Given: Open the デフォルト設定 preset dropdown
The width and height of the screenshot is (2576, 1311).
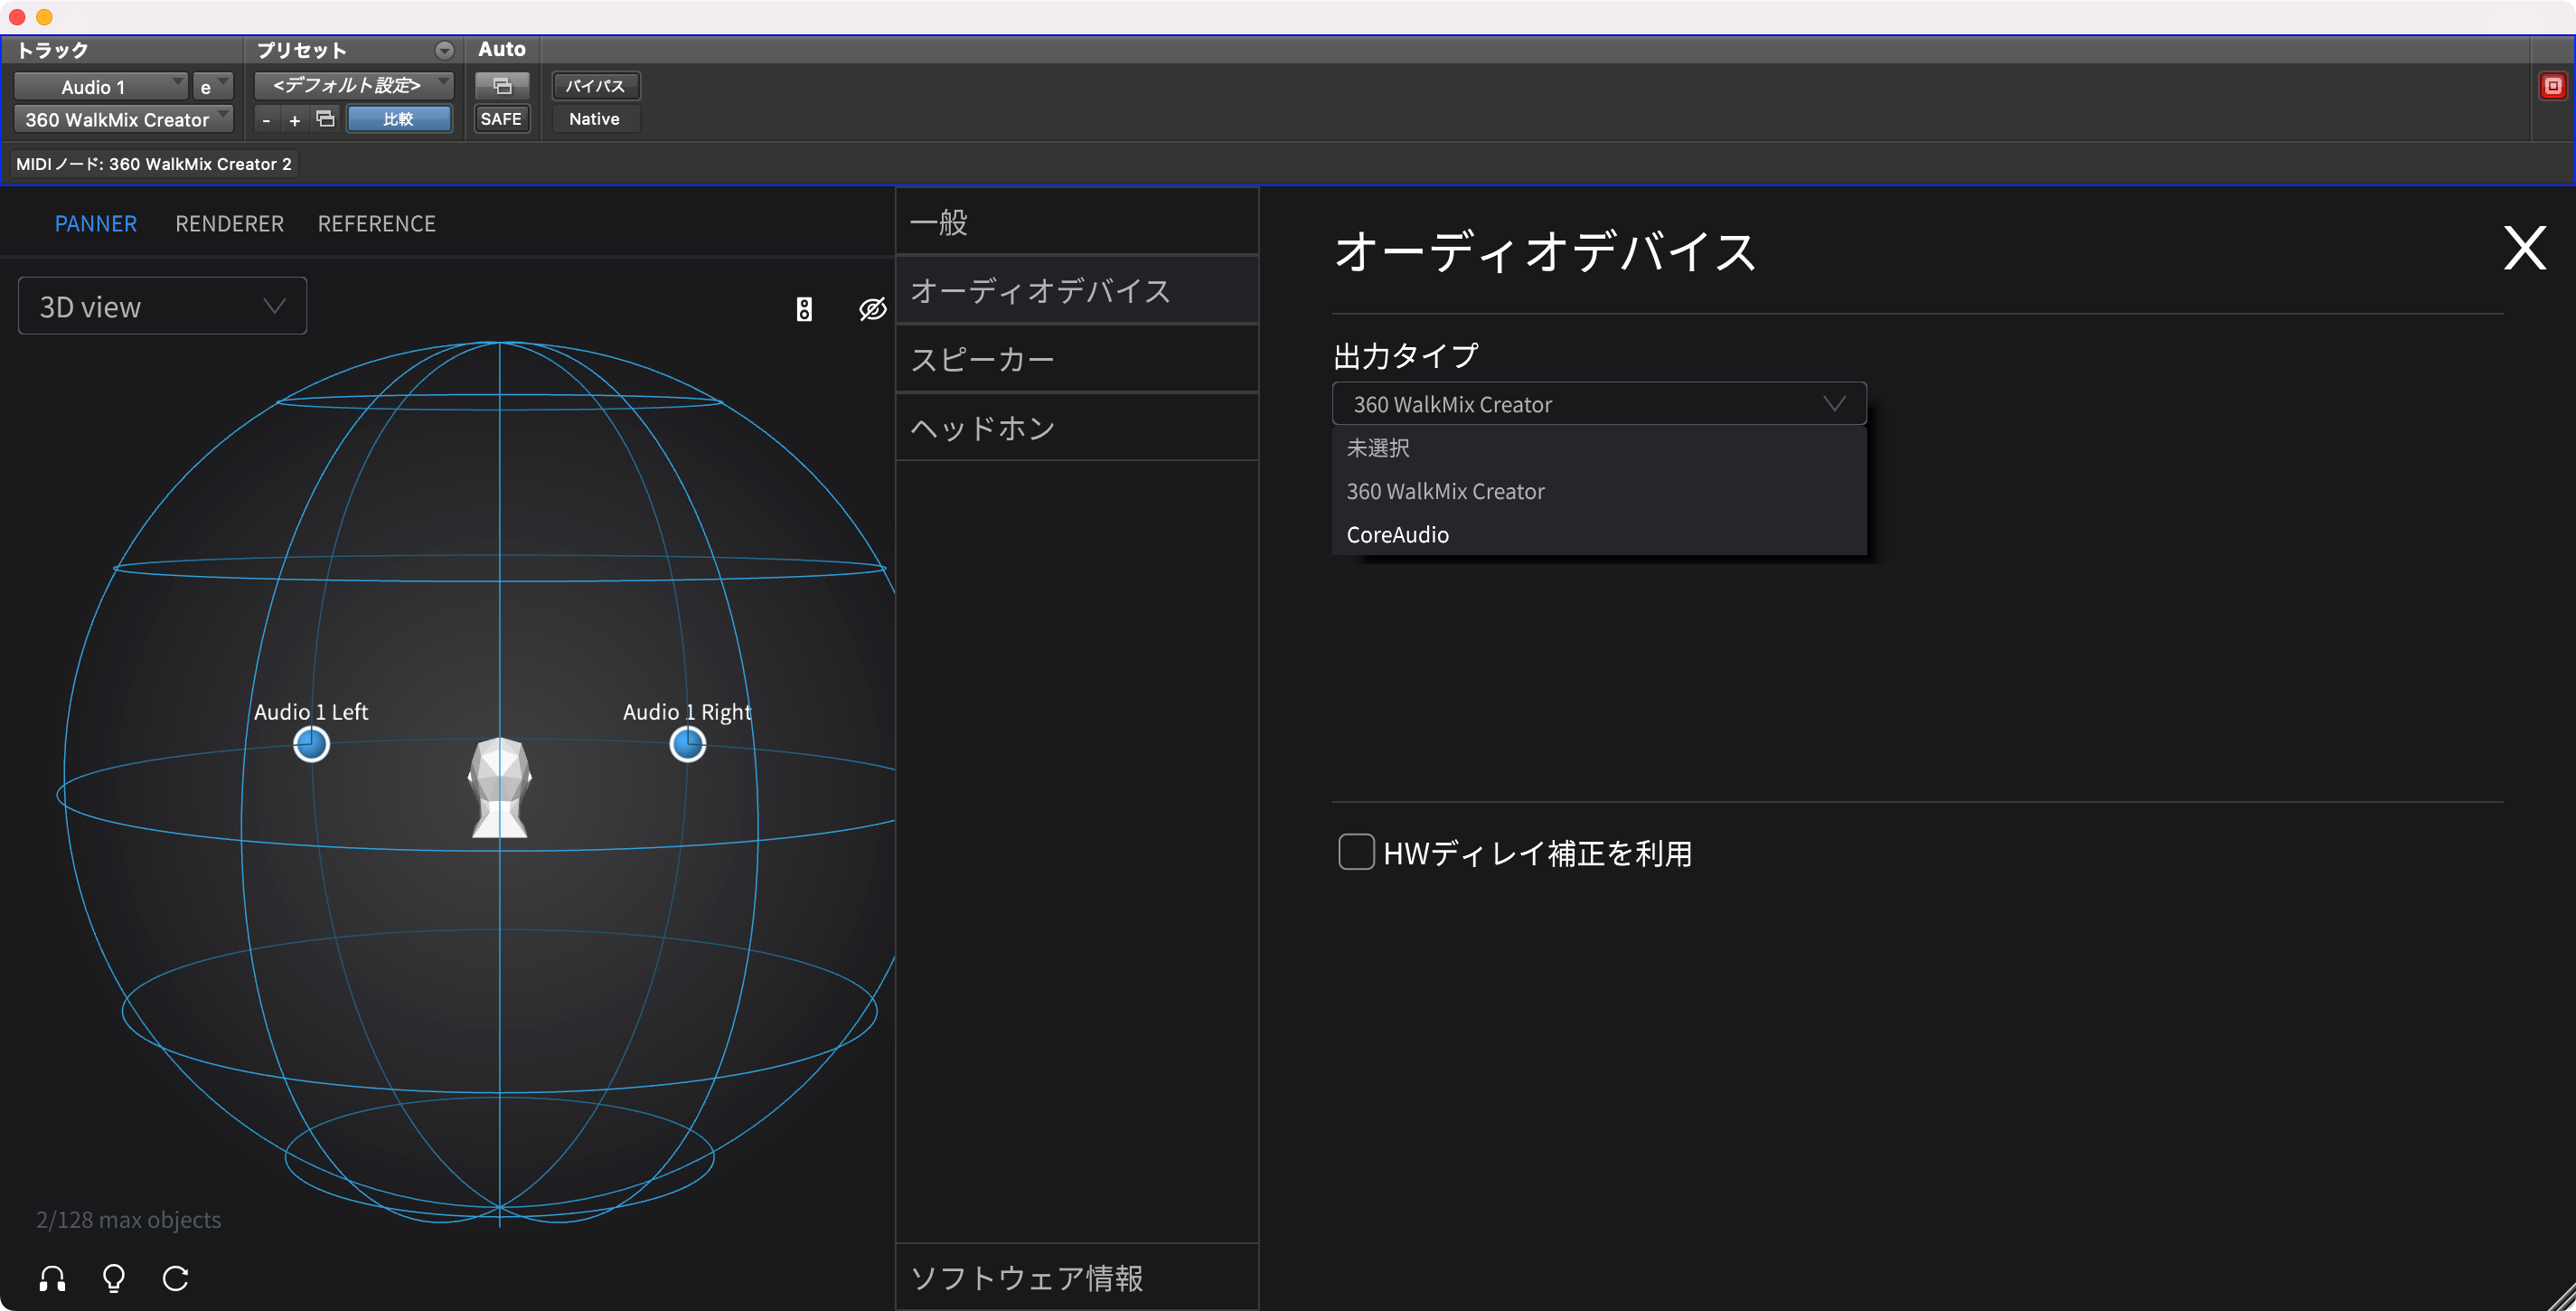Looking at the screenshot, I should click(353, 86).
